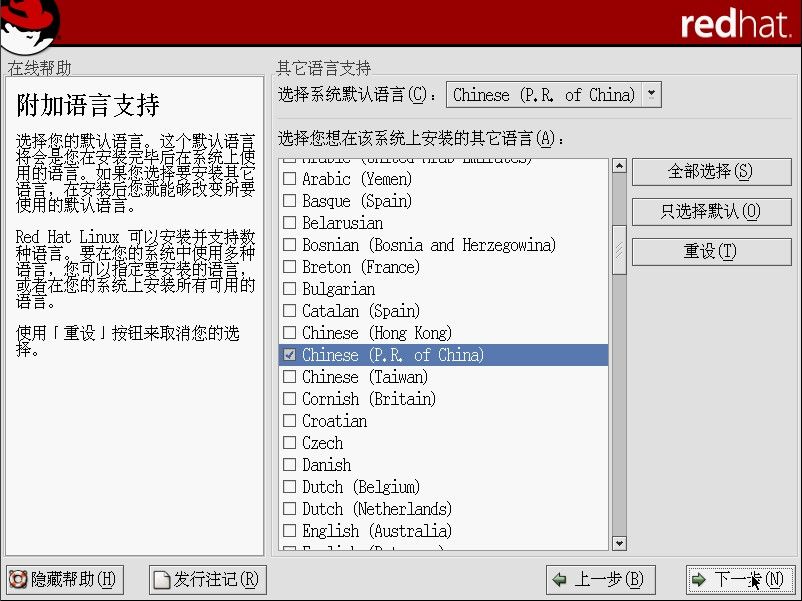Enable the Bulgarian checkbox
The image size is (802, 601).
pos(289,288)
